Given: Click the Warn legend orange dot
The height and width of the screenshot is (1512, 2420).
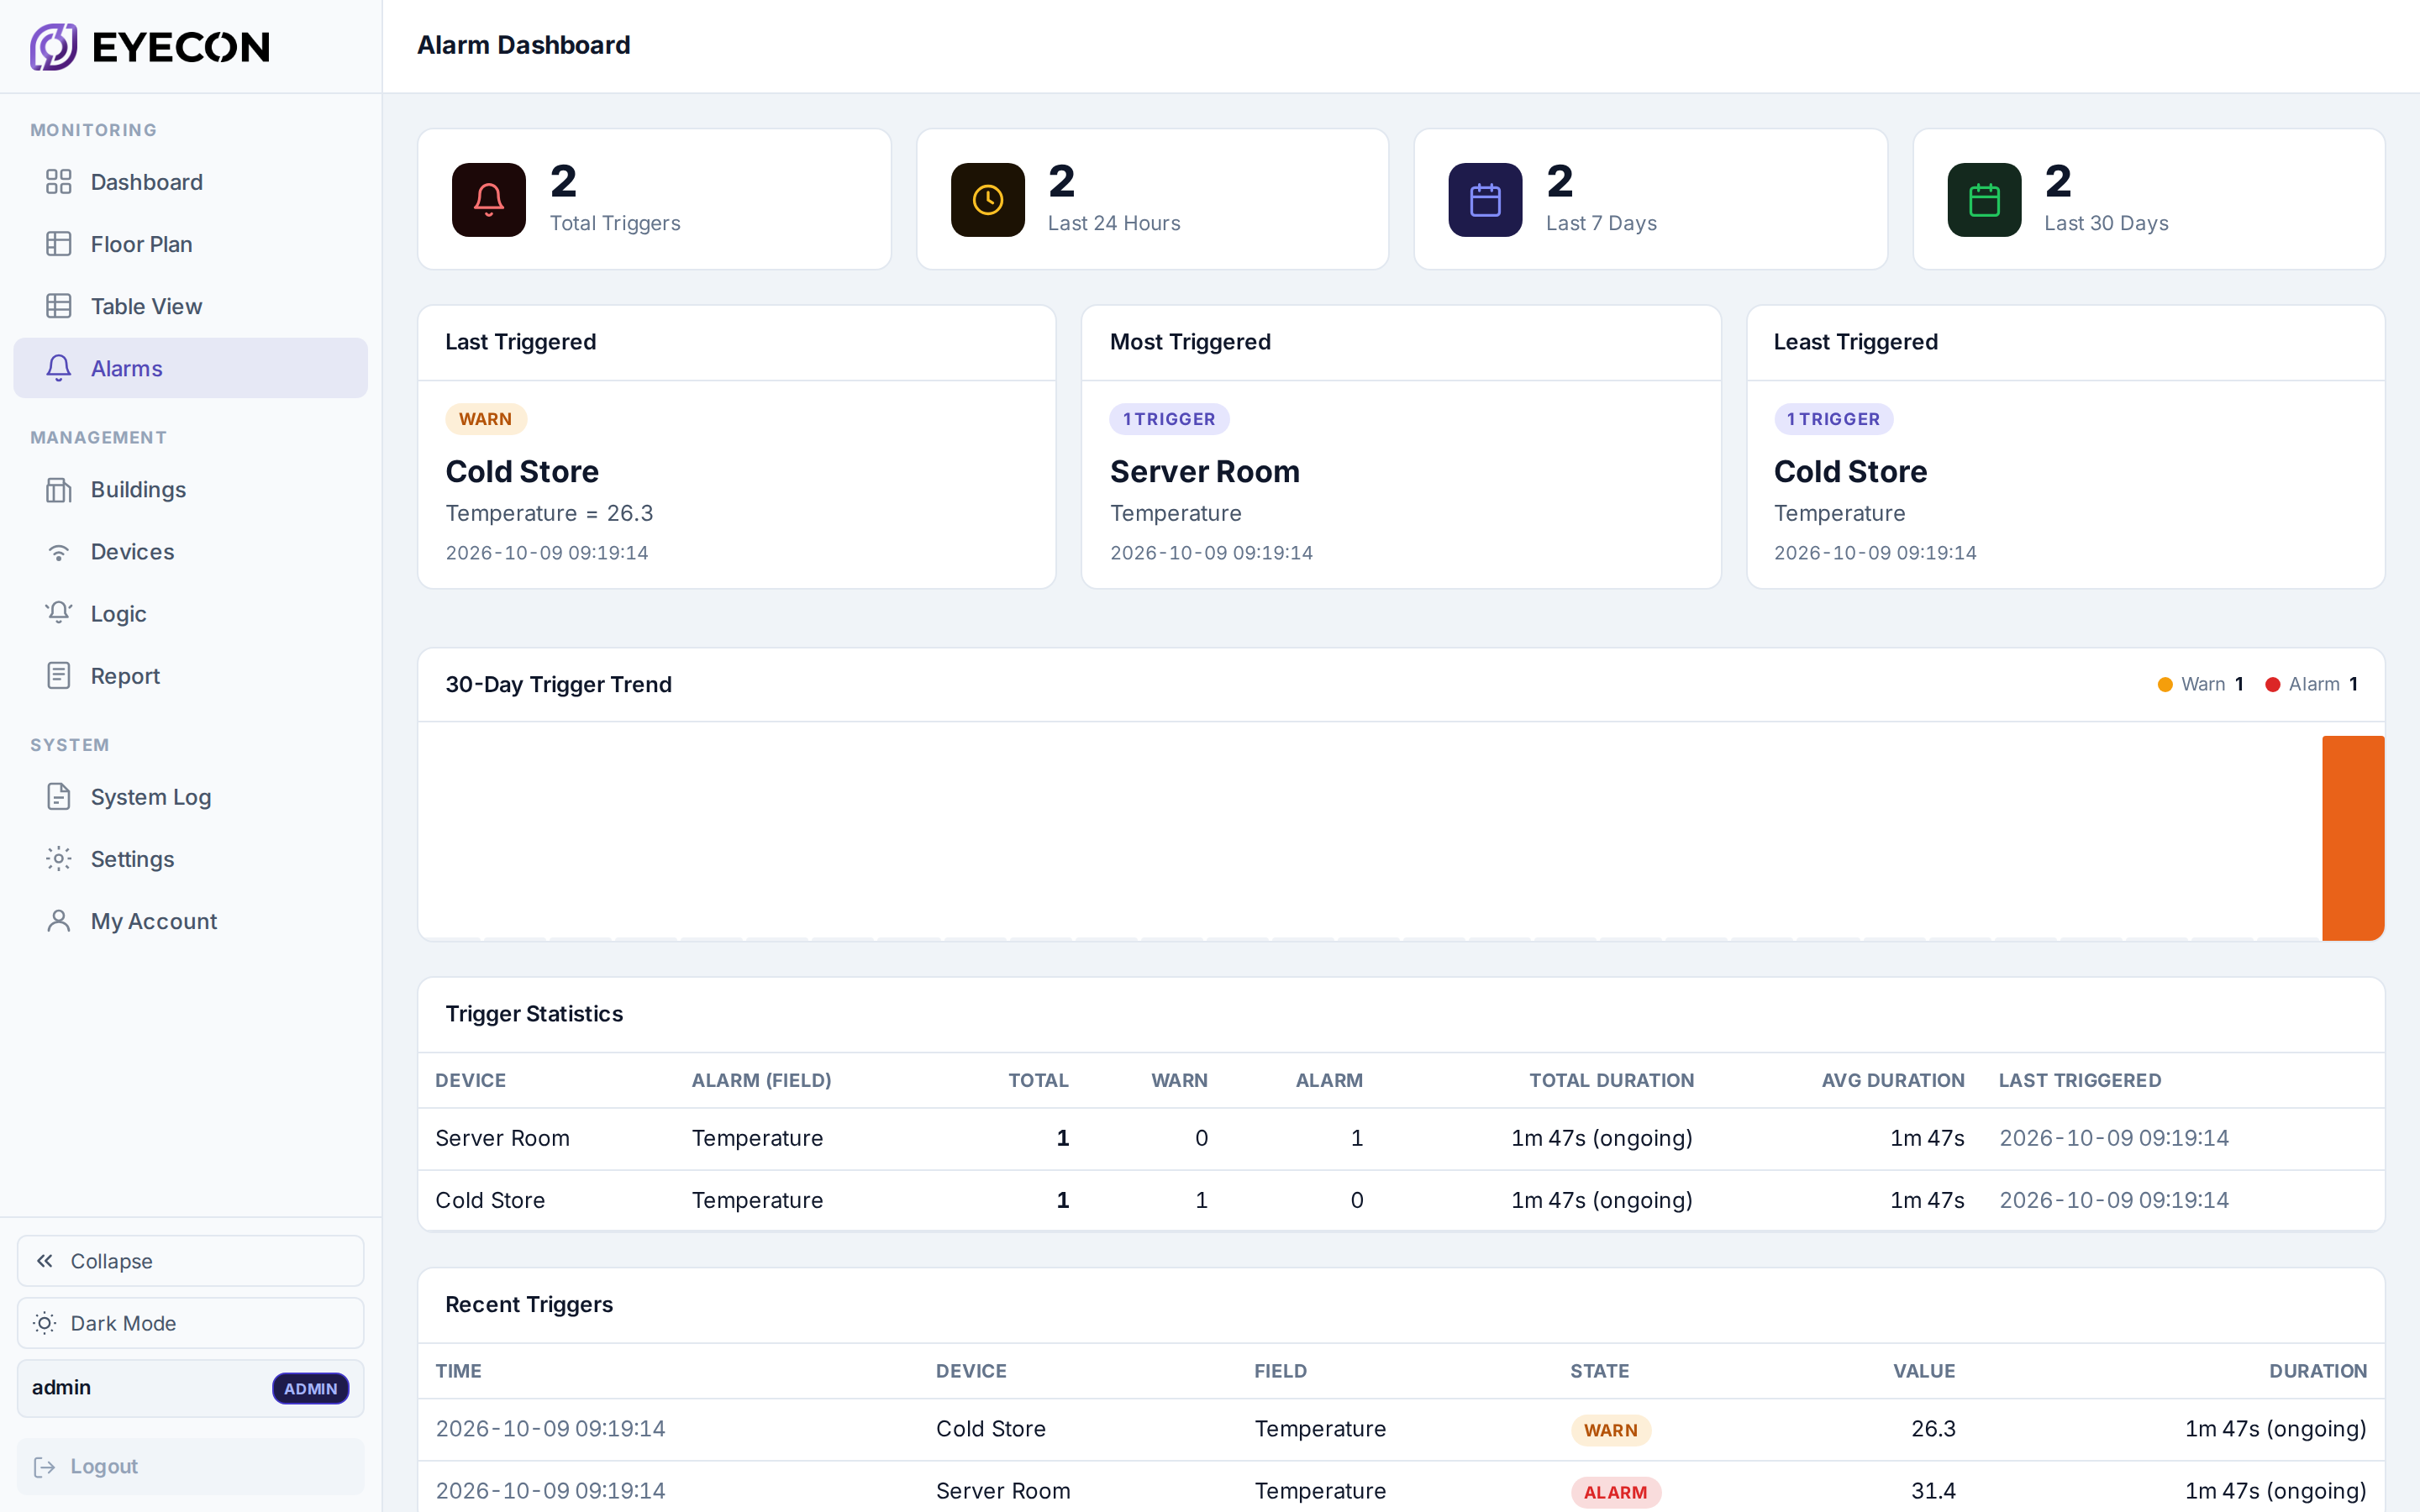Looking at the screenshot, I should click(x=2165, y=685).
